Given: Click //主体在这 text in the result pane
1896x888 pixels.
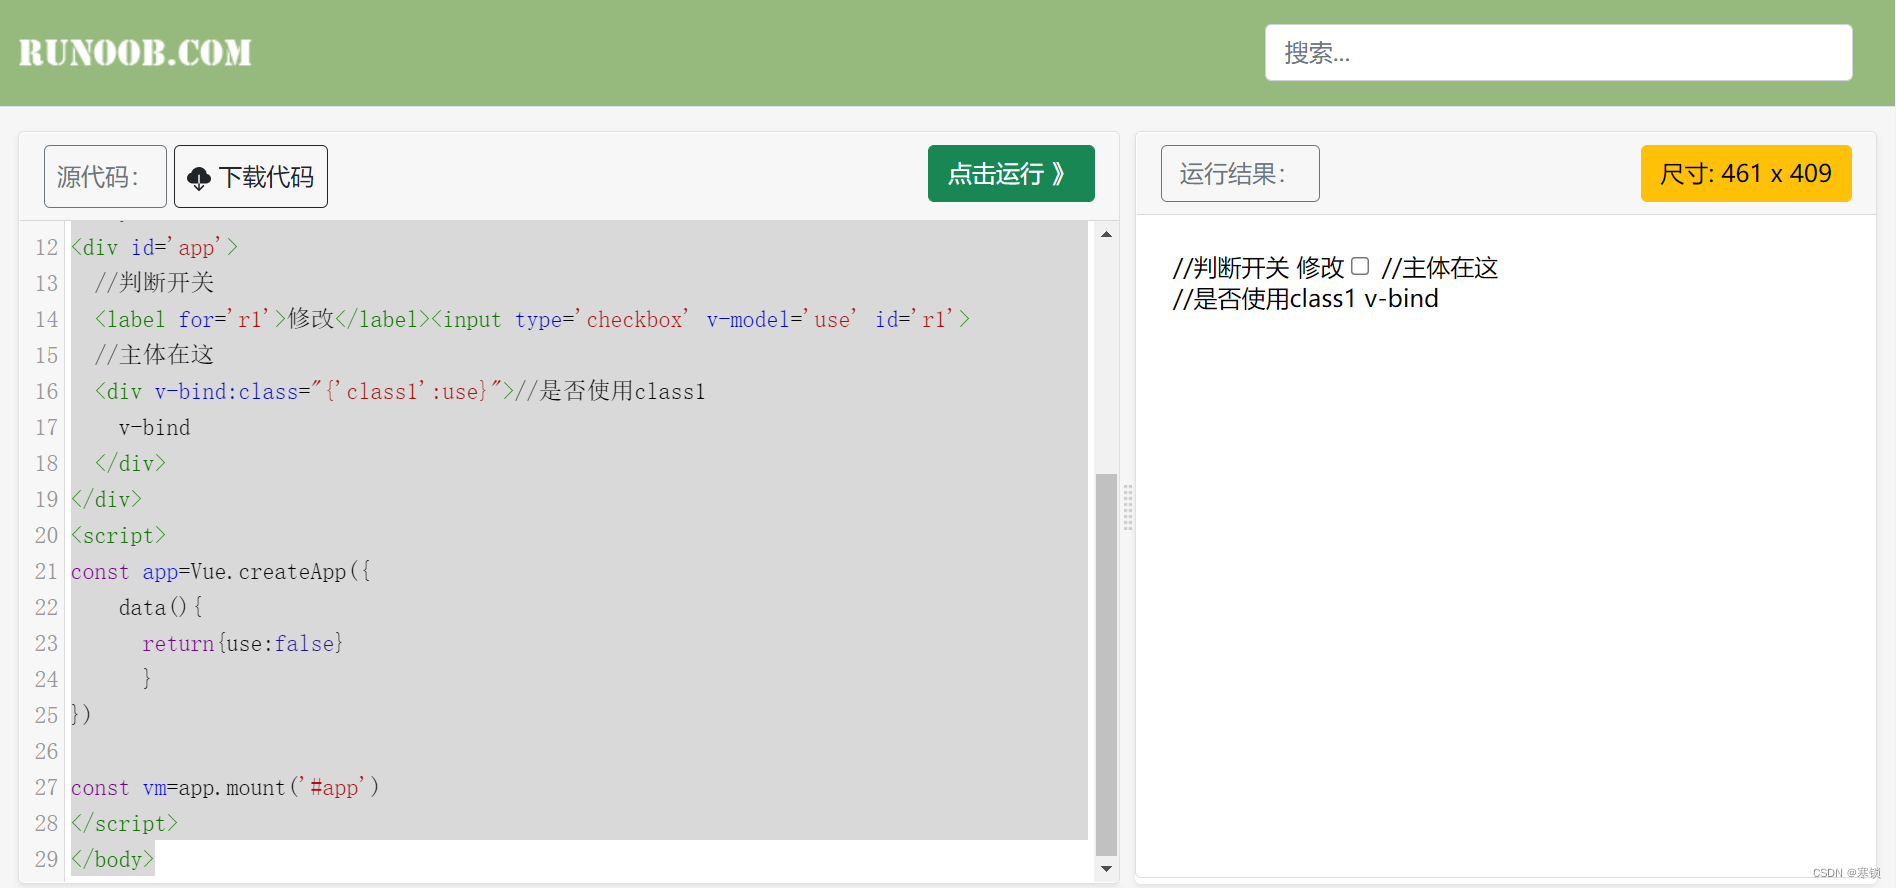Looking at the screenshot, I should click(1440, 268).
